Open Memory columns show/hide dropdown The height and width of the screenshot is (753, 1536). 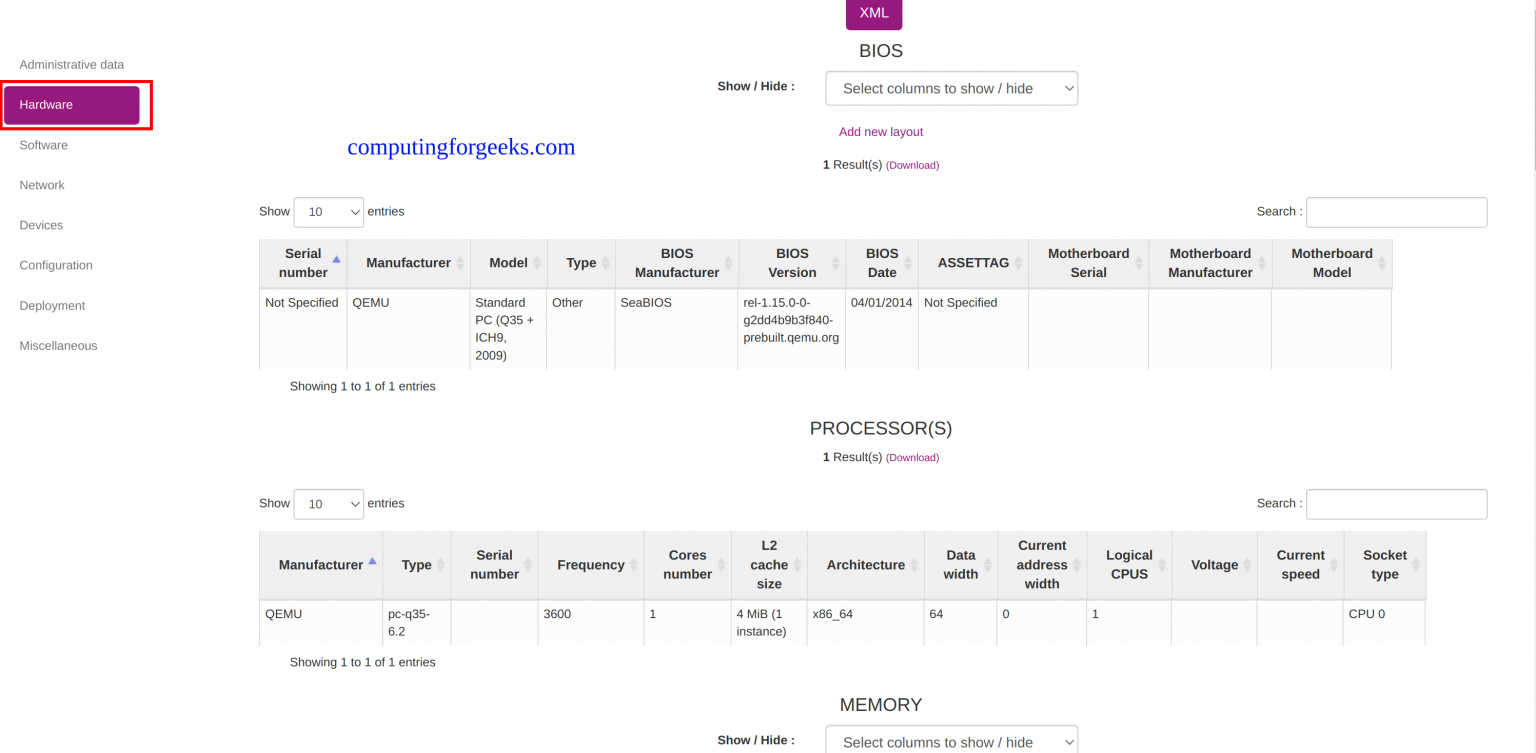pyautogui.click(x=951, y=741)
